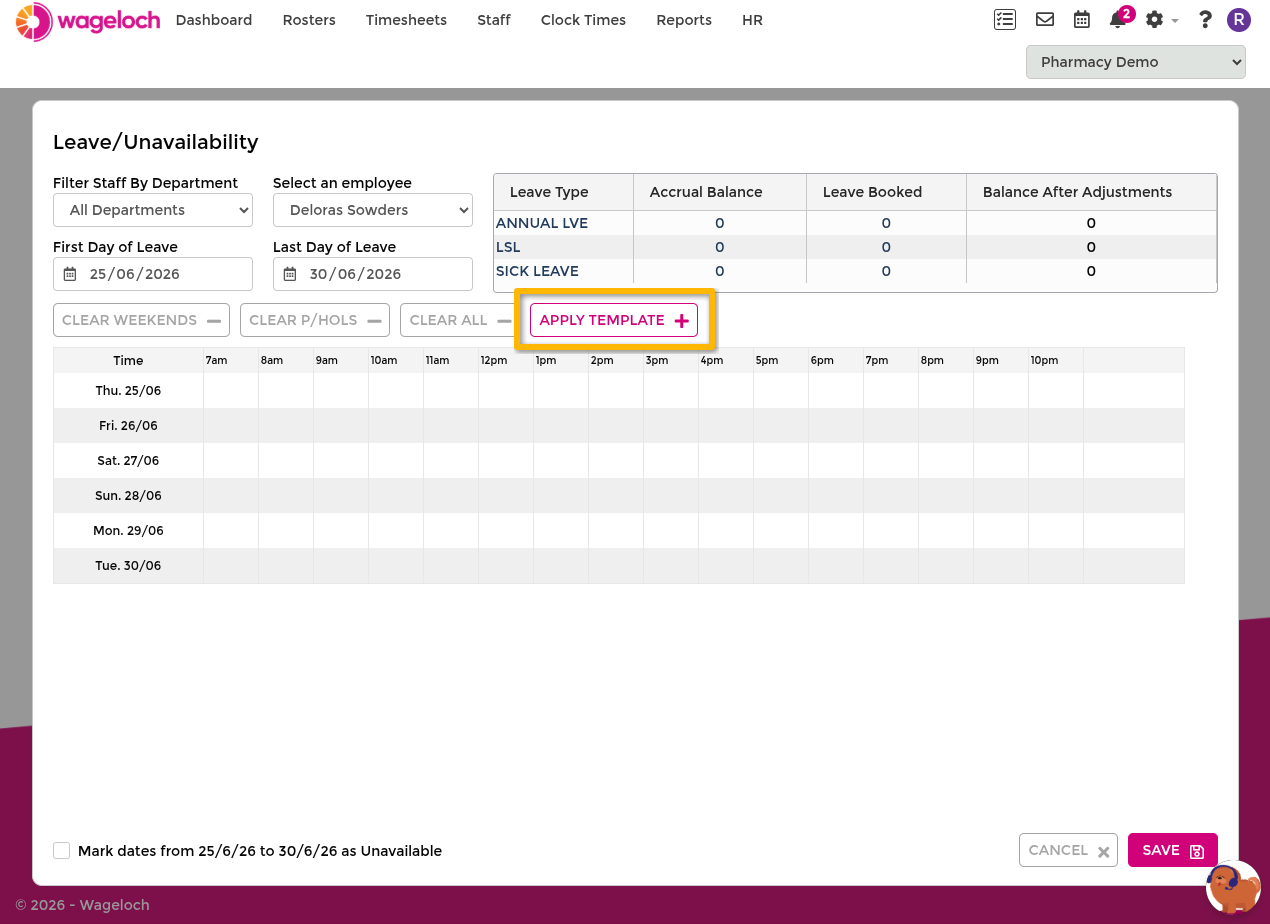The width and height of the screenshot is (1270, 924).
Task: Click the Accrual Balance column header
Action: [720, 192]
